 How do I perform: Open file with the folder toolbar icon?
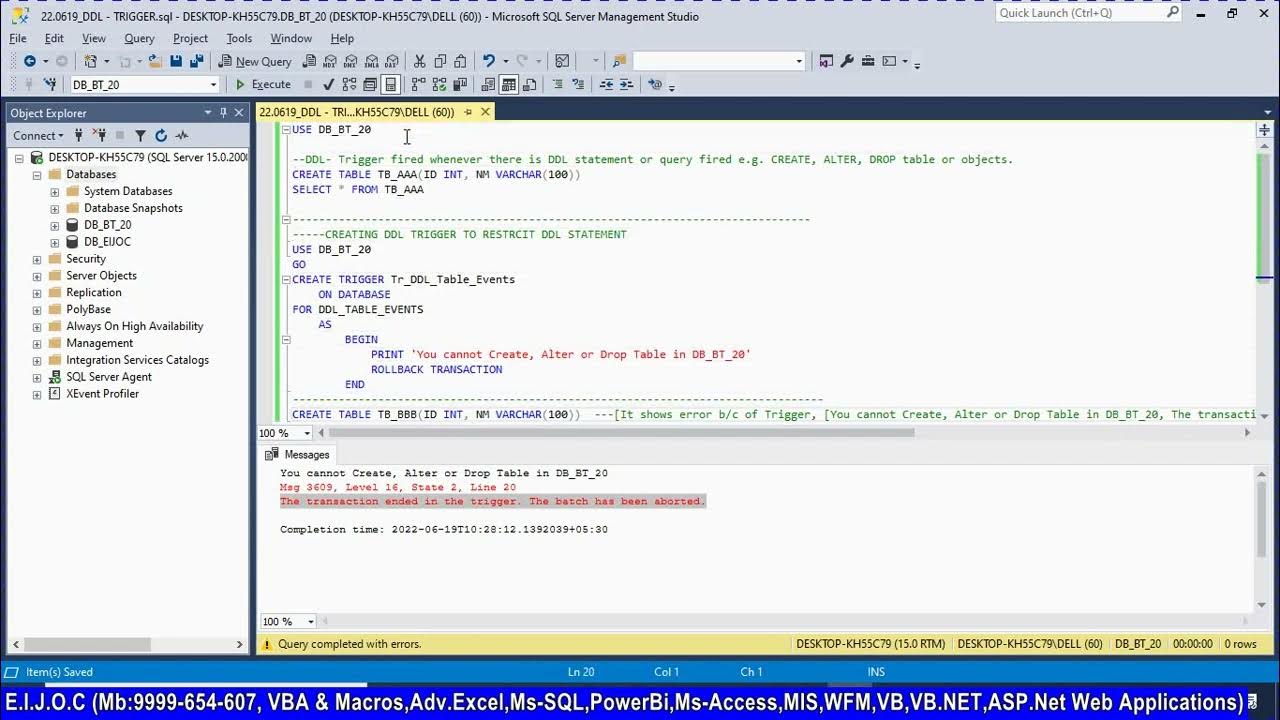click(155, 61)
